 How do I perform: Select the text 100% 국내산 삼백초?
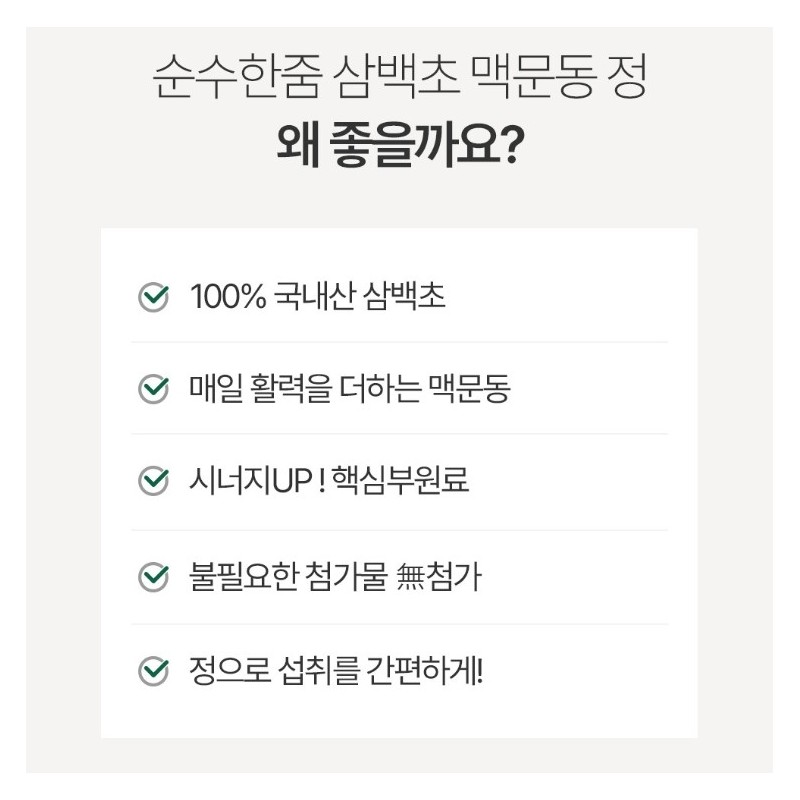(x=317, y=296)
